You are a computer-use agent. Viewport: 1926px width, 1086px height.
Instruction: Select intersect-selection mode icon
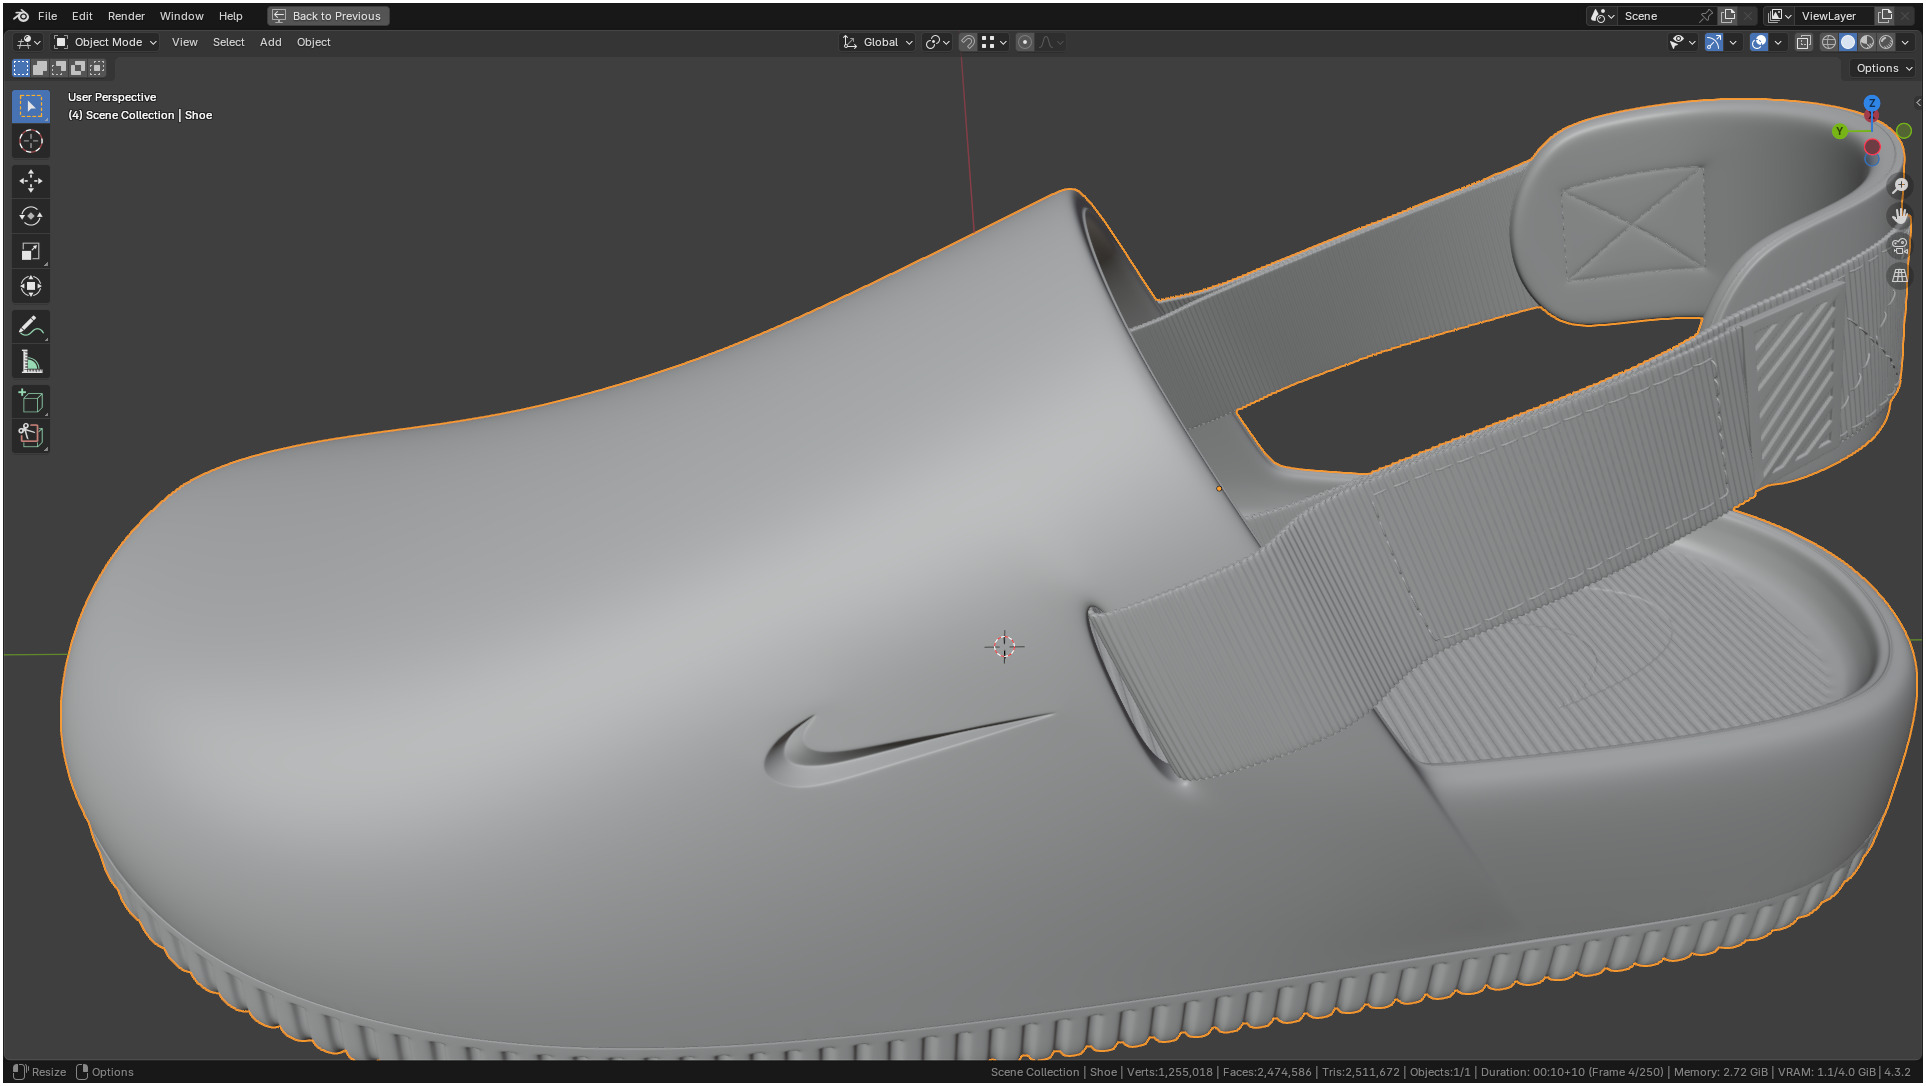pyautogui.click(x=97, y=68)
